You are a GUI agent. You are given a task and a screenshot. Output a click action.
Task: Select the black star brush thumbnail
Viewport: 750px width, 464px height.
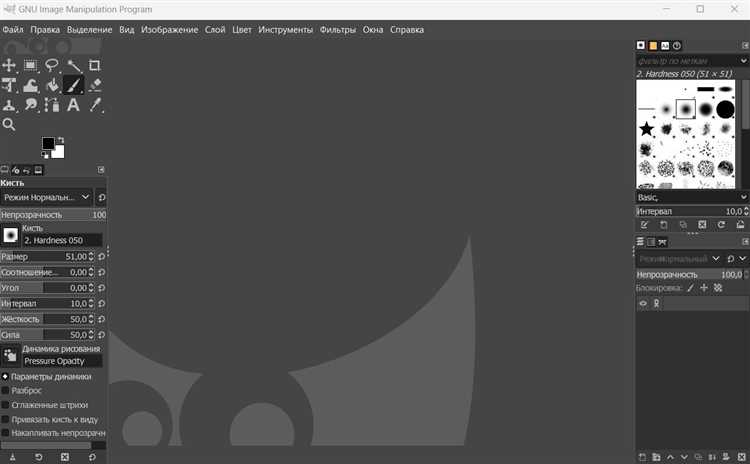646,128
